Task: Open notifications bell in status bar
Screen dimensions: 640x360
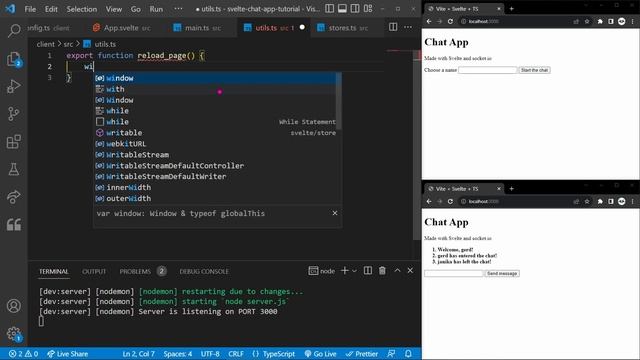Action: point(408,354)
